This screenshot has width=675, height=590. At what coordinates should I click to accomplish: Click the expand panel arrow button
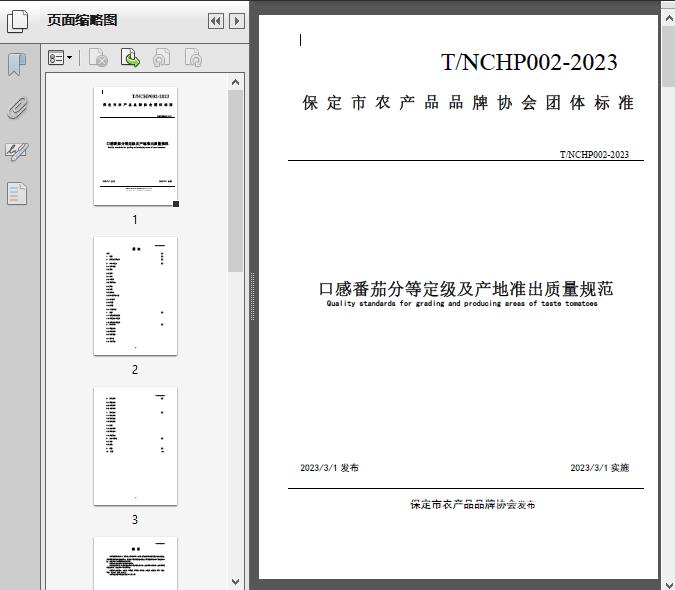[237, 21]
